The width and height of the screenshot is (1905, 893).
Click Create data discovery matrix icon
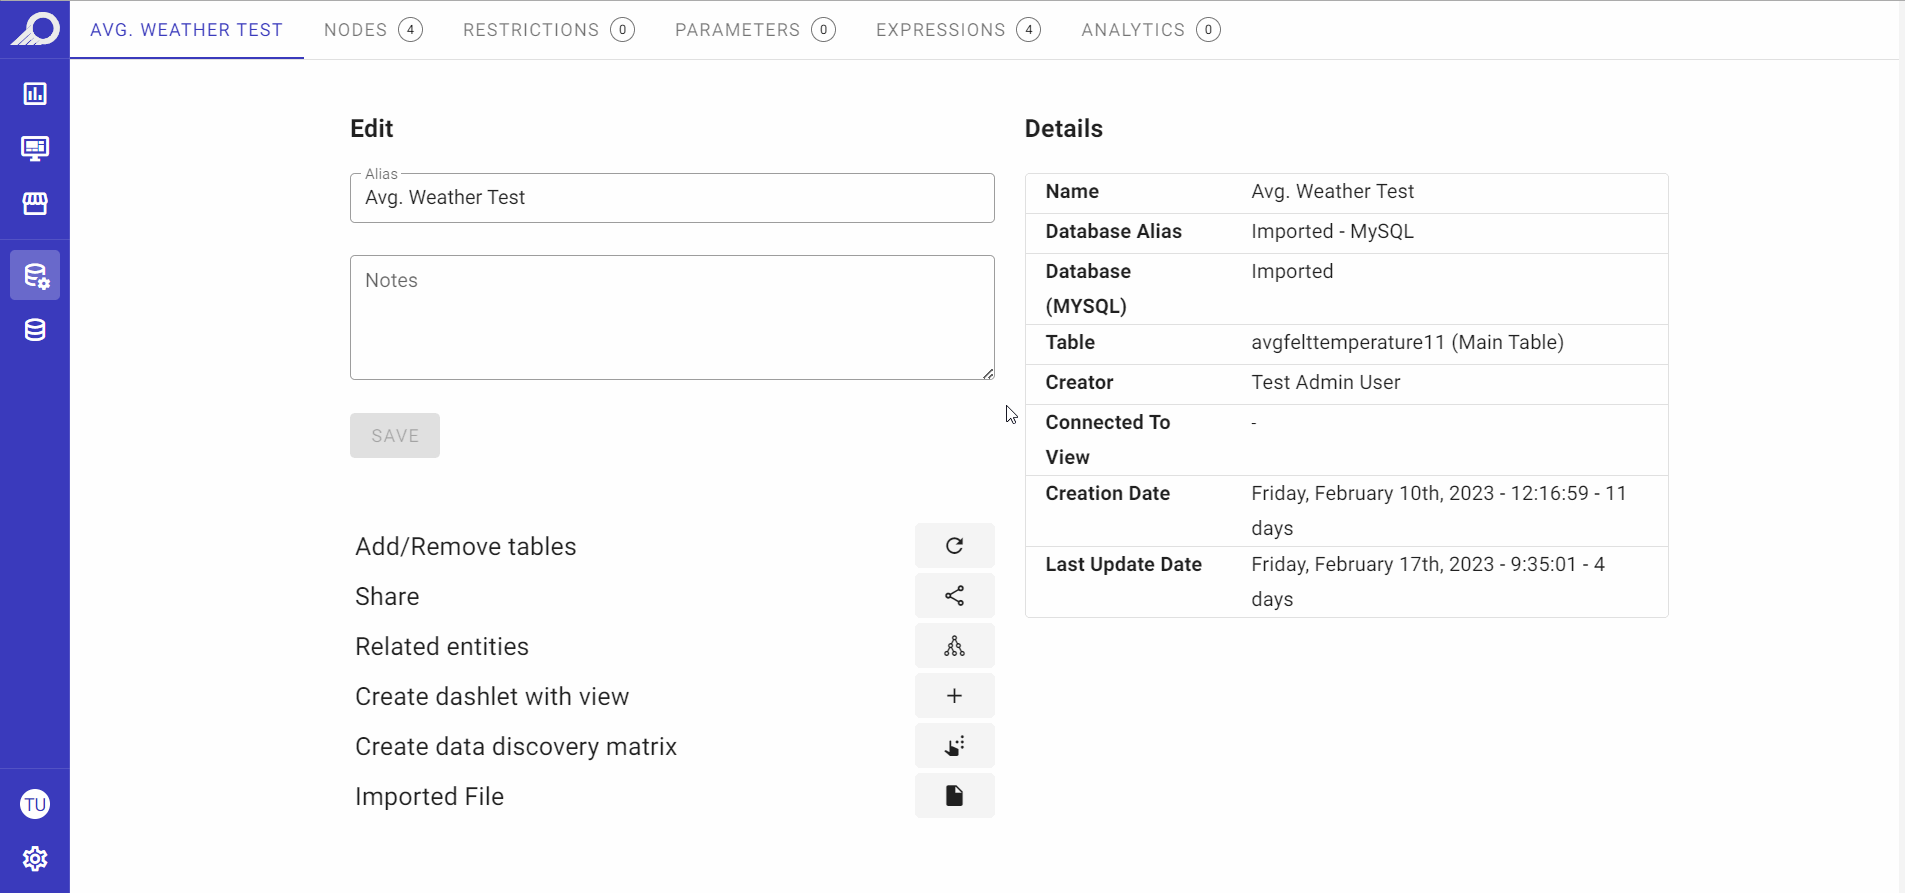coord(954,746)
